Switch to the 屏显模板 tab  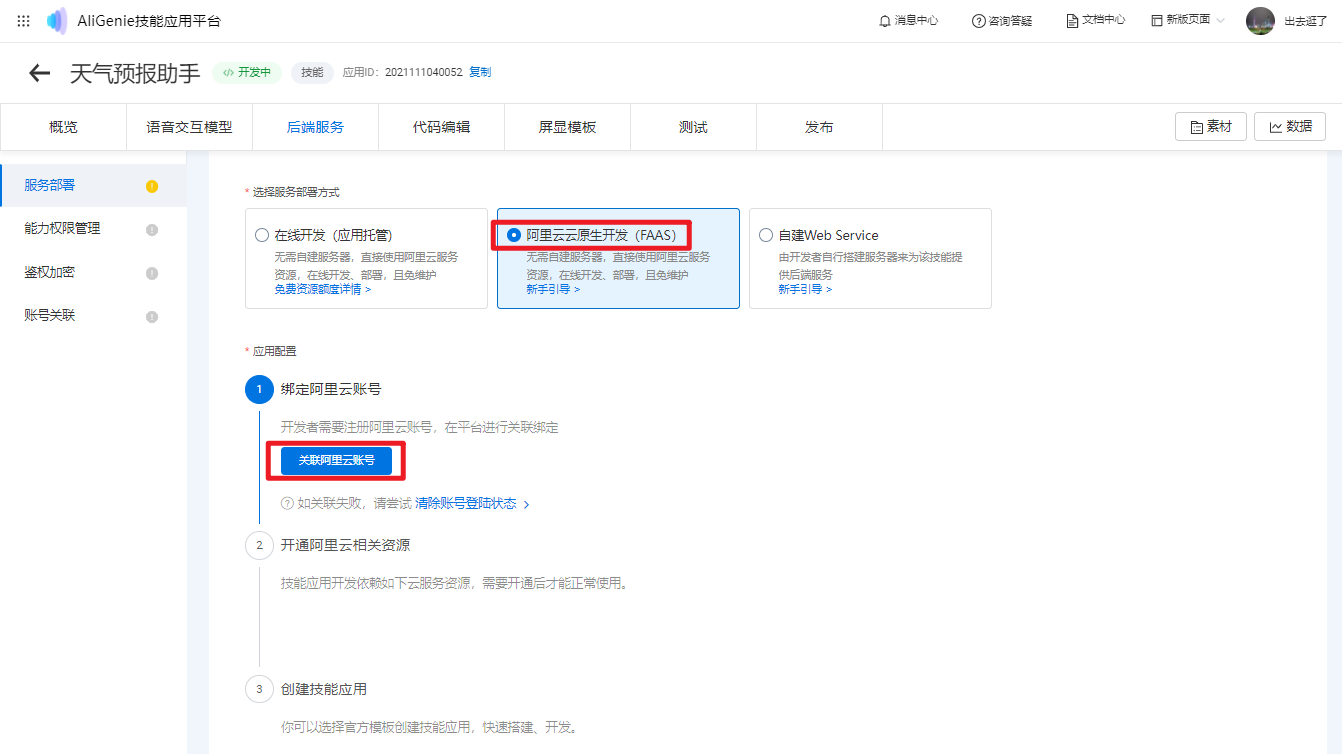pos(567,127)
